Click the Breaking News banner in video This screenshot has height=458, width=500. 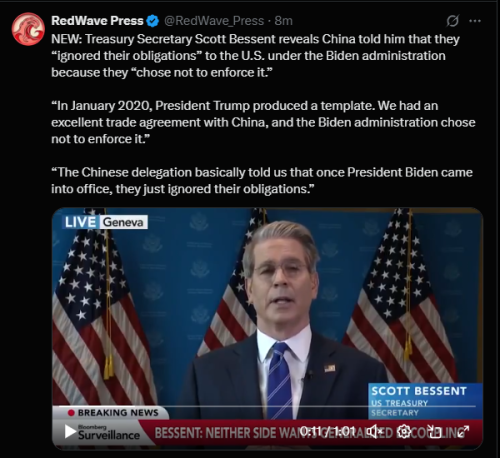pos(113,413)
